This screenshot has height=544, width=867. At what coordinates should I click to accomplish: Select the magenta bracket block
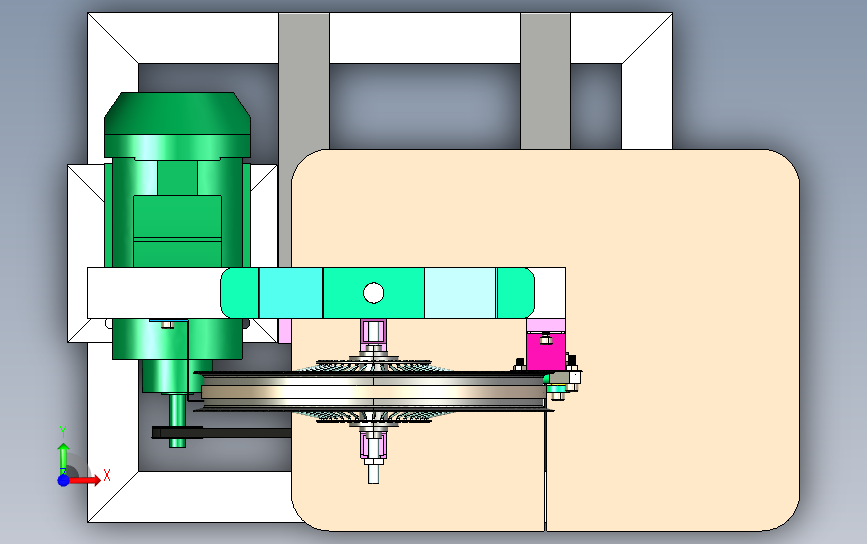click(545, 351)
